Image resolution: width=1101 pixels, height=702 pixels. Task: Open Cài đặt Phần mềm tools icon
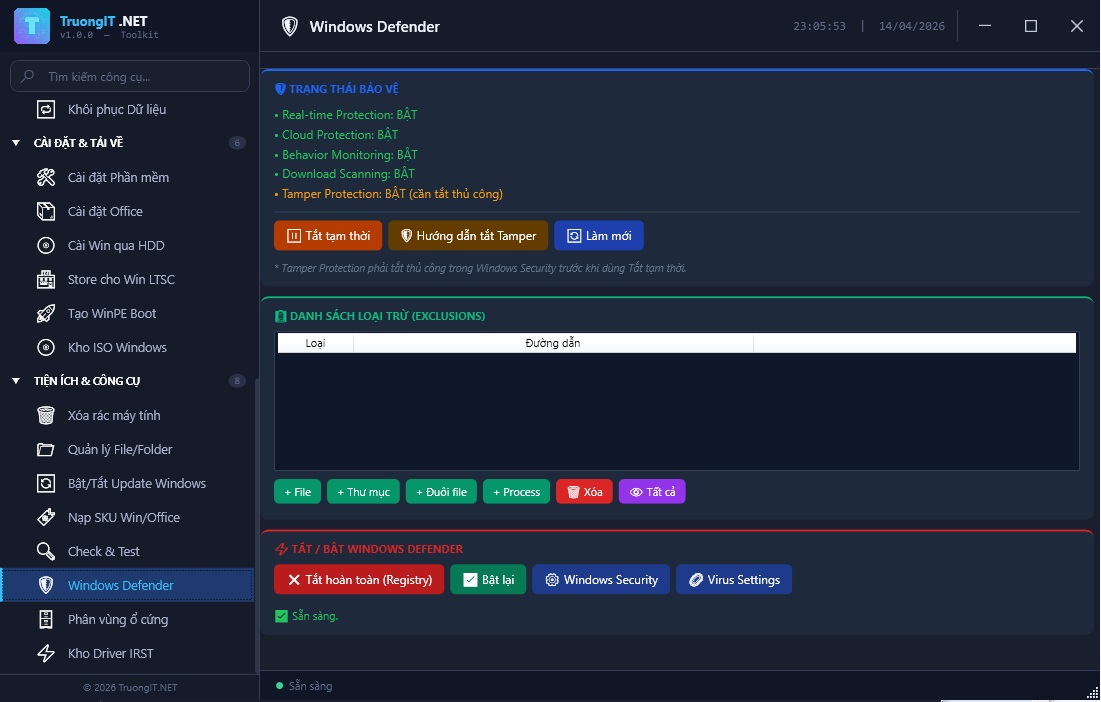(x=46, y=178)
